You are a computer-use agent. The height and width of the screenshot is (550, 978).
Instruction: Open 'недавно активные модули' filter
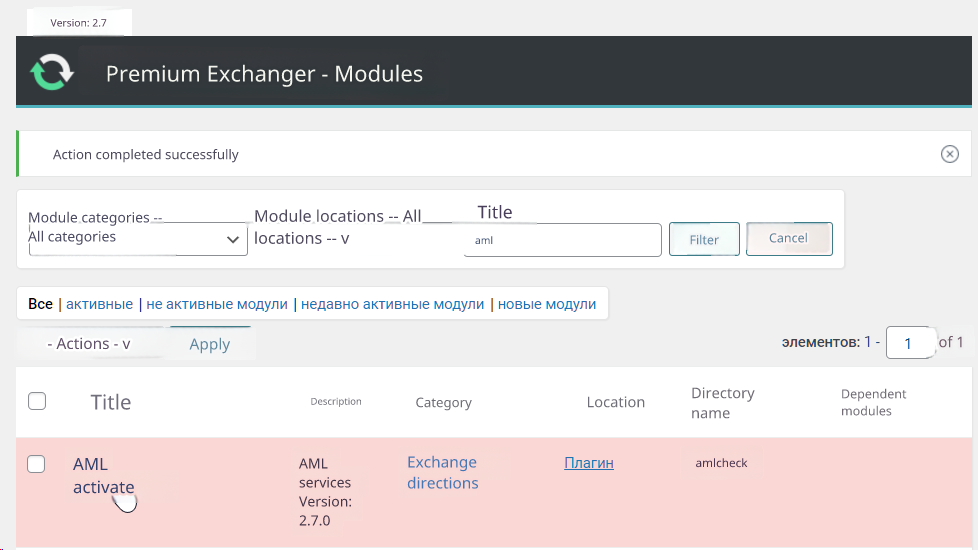point(392,304)
